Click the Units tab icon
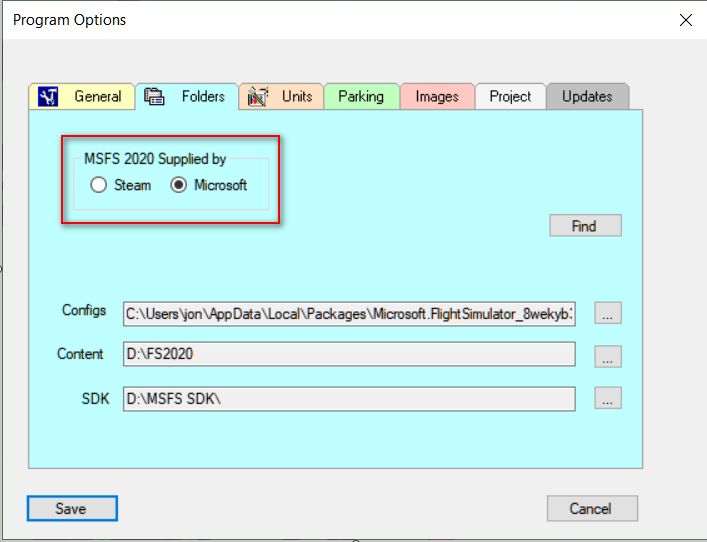 258,96
